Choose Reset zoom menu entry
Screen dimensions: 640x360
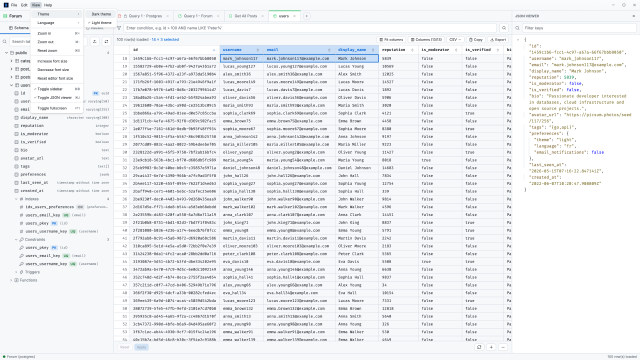point(58,51)
